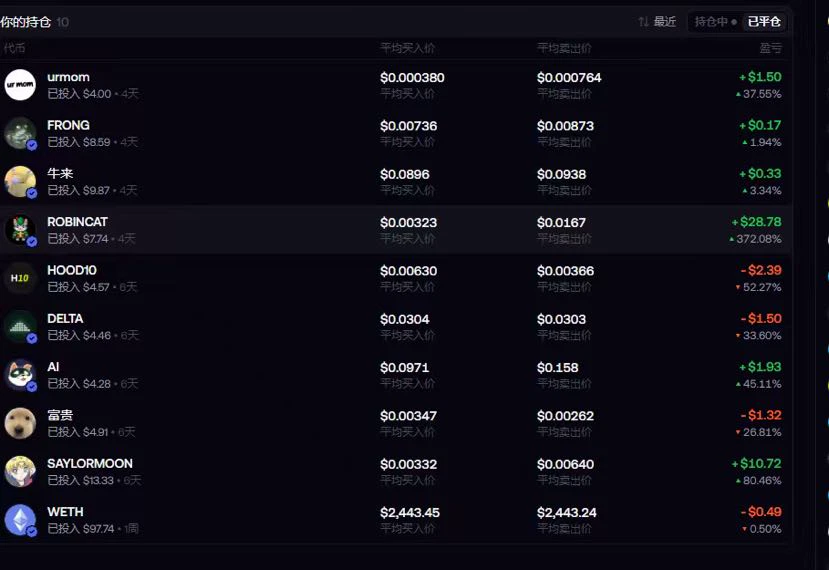Select the 已平仓 closed positions tab
The width and height of the screenshot is (829, 570).
(763, 22)
